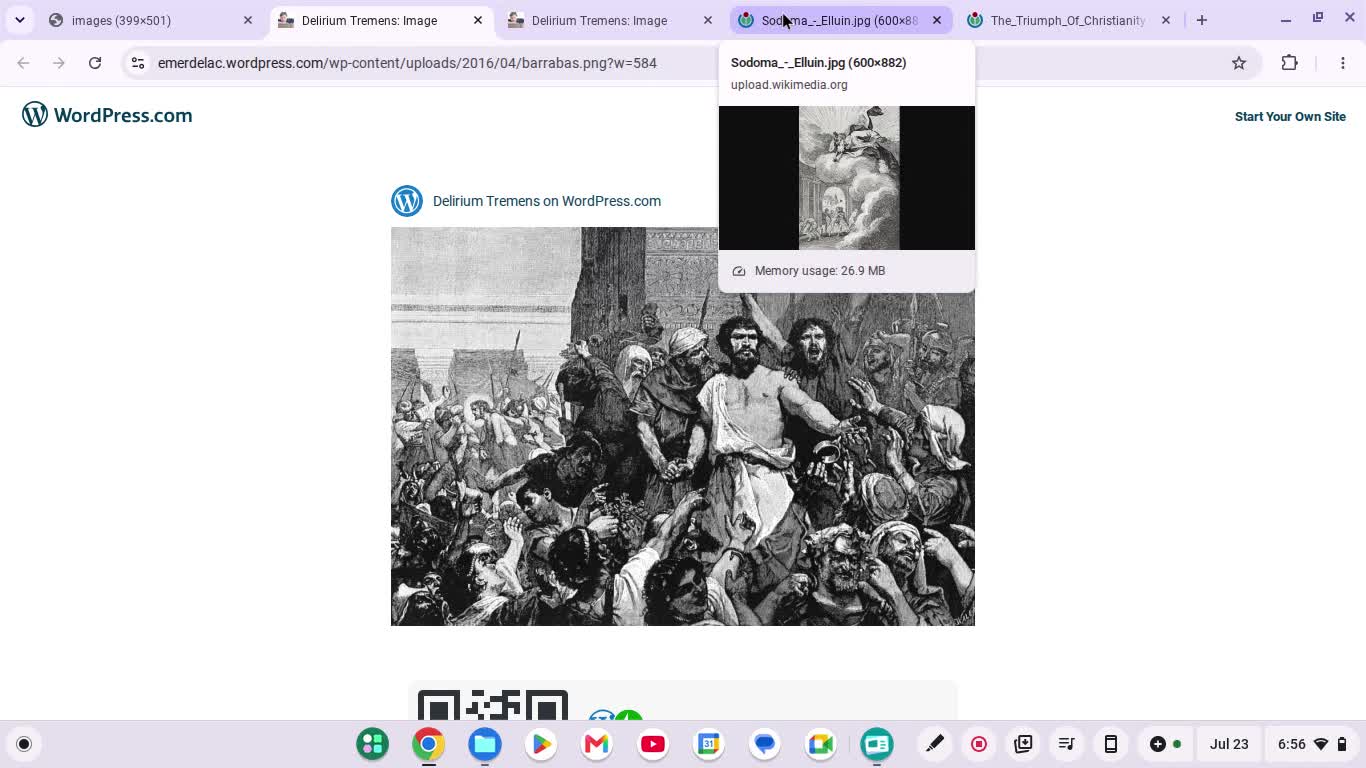This screenshot has width=1366, height=768.
Task: Bookmark this page with the star icon
Action: [1239, 63]
